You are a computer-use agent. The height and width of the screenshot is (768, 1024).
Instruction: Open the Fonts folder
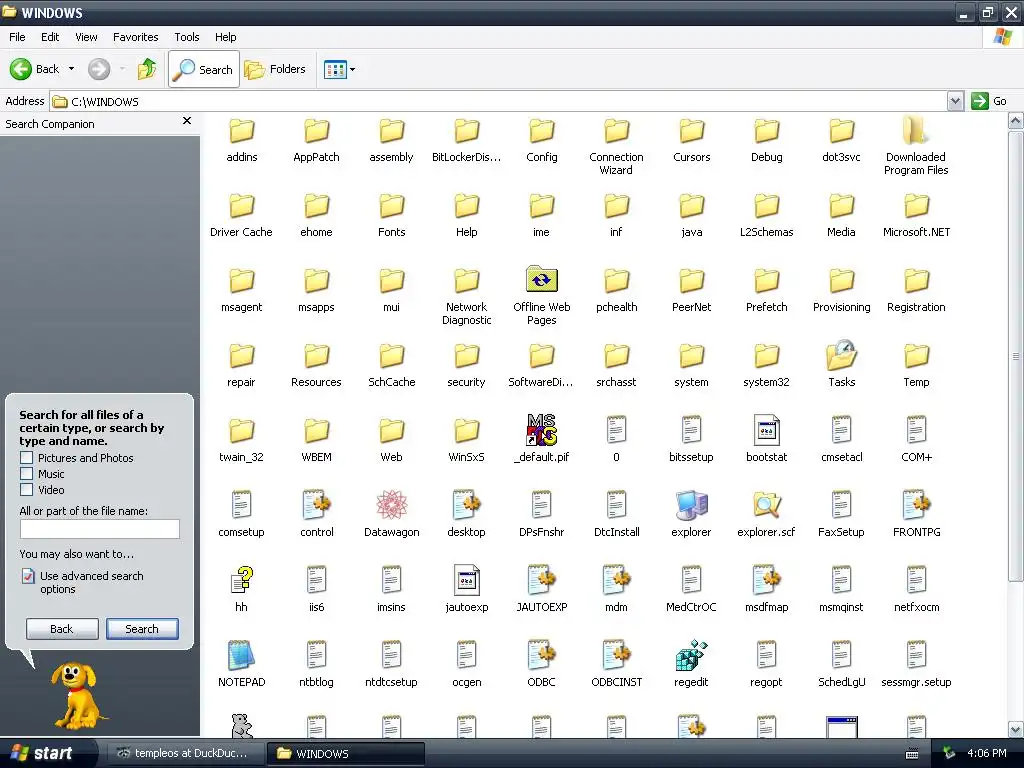coord(391,206)
